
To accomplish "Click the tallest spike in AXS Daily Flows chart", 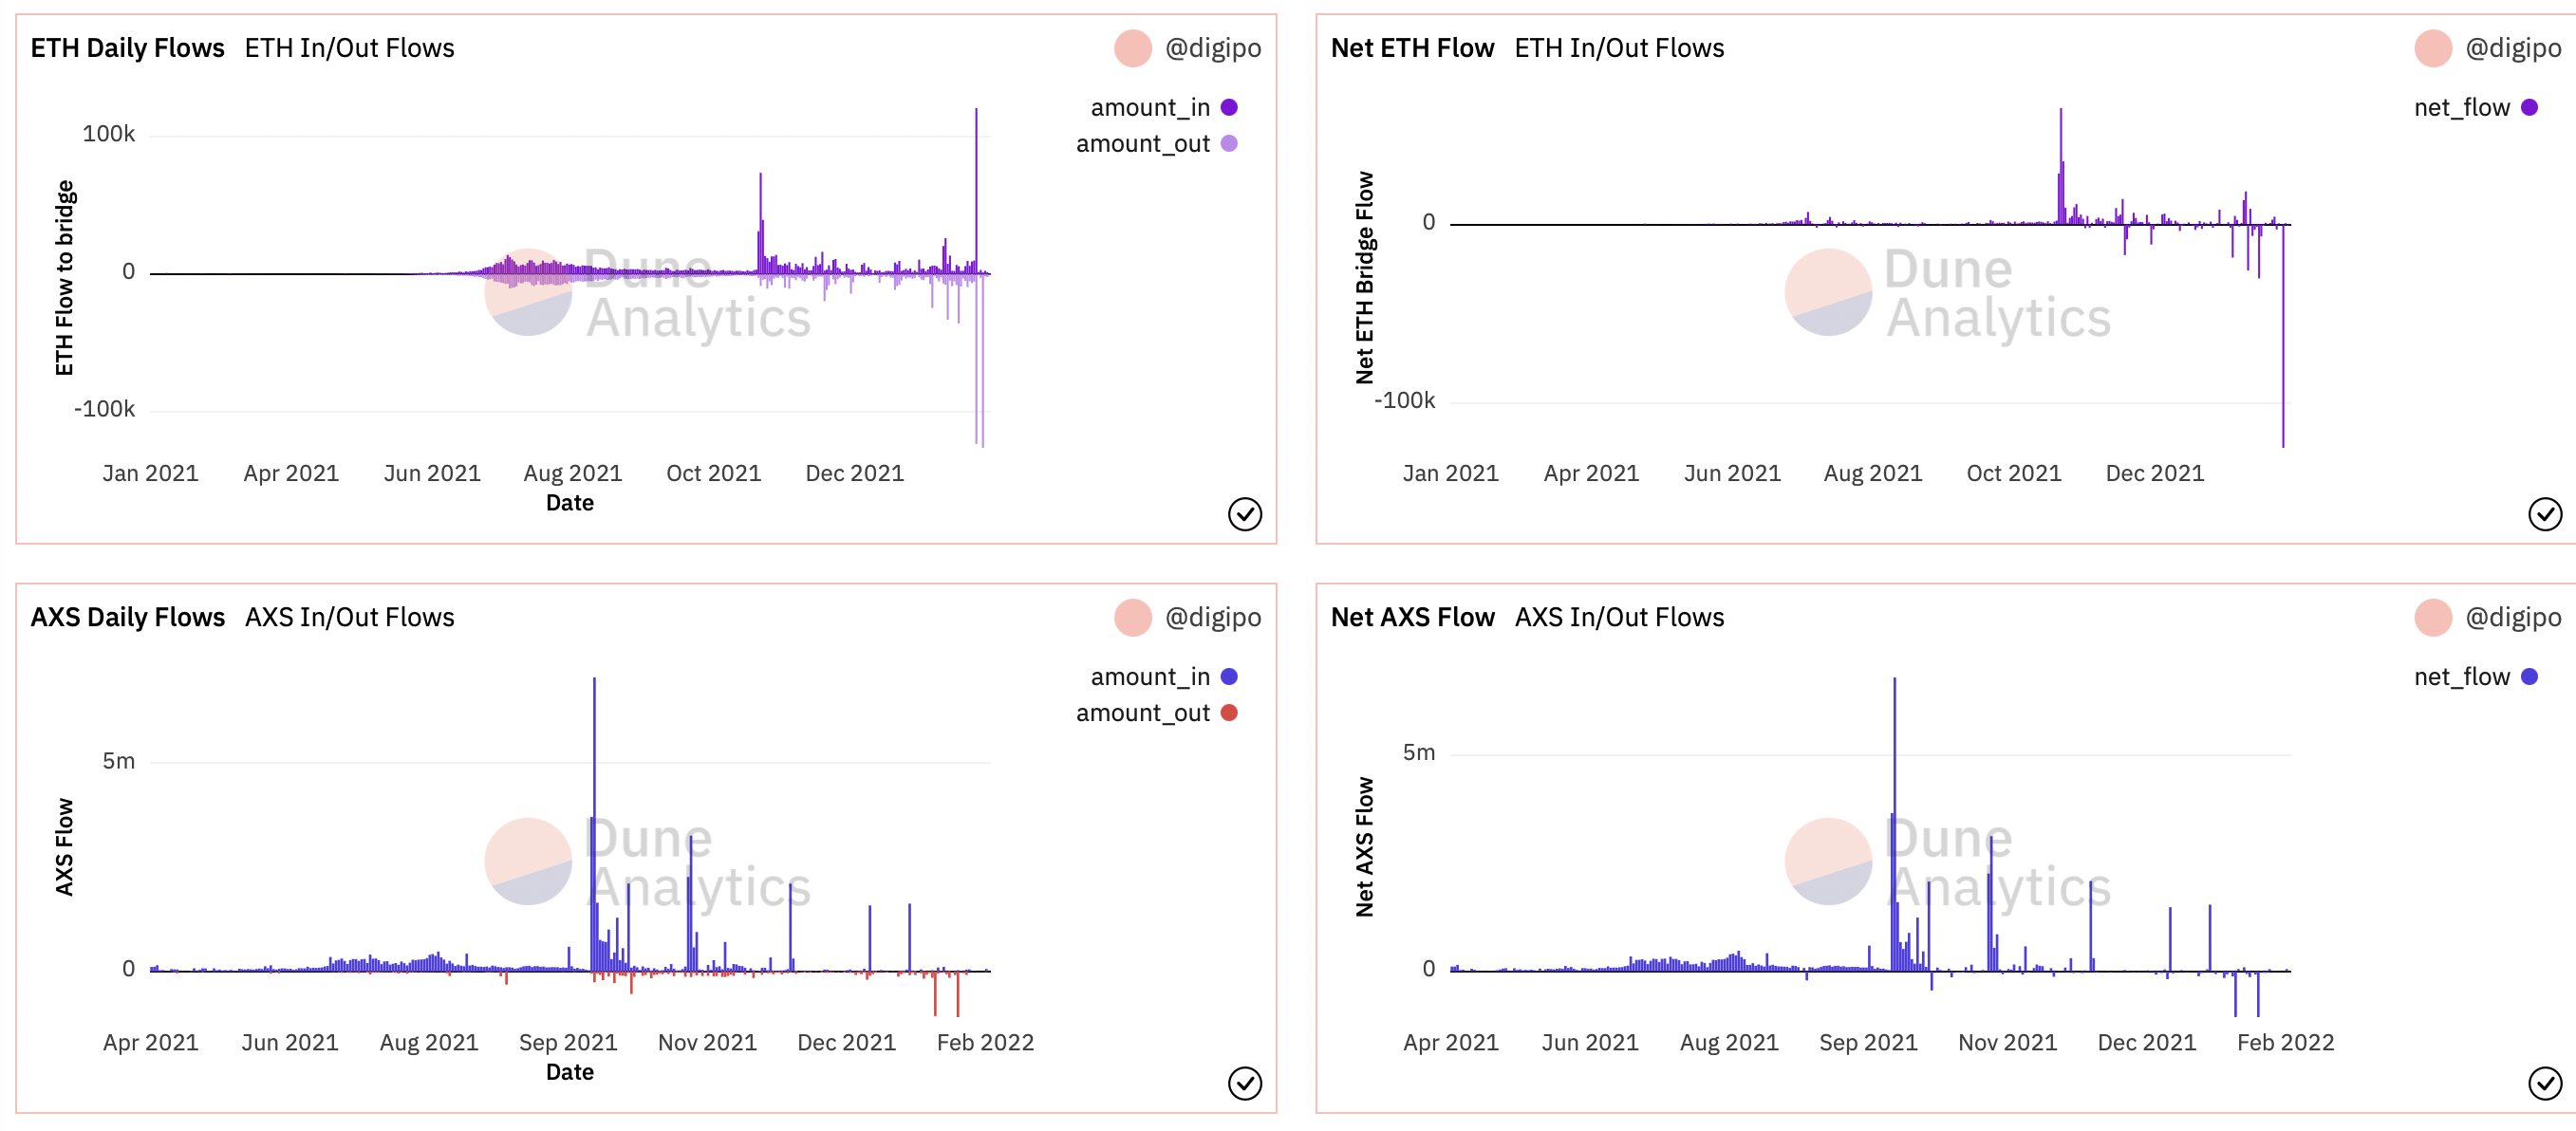I will pyautogui.click(x=594, y=824).
